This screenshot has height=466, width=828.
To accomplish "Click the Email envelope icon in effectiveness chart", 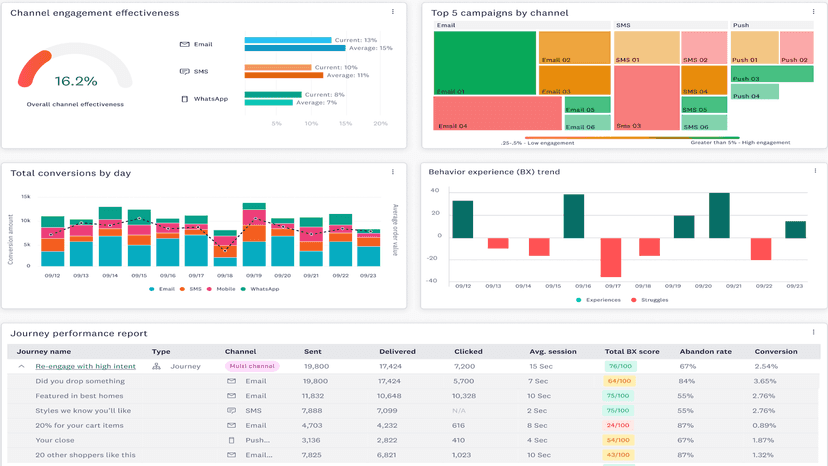I will 184,44.
